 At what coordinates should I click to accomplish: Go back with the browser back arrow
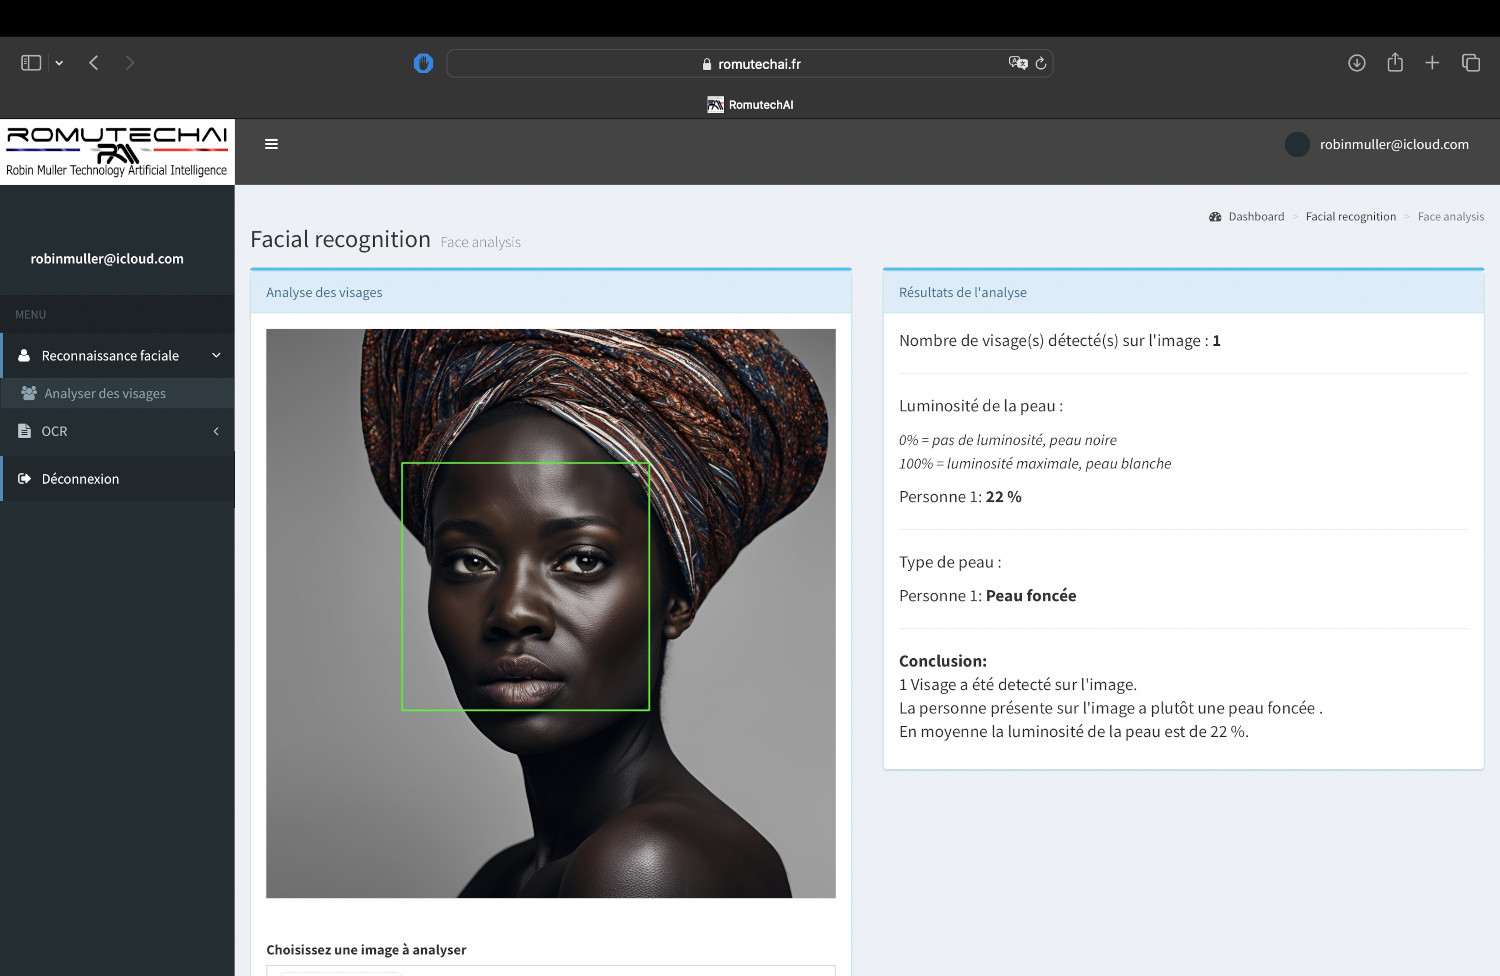pyautogui.click(x=94, y=63)
